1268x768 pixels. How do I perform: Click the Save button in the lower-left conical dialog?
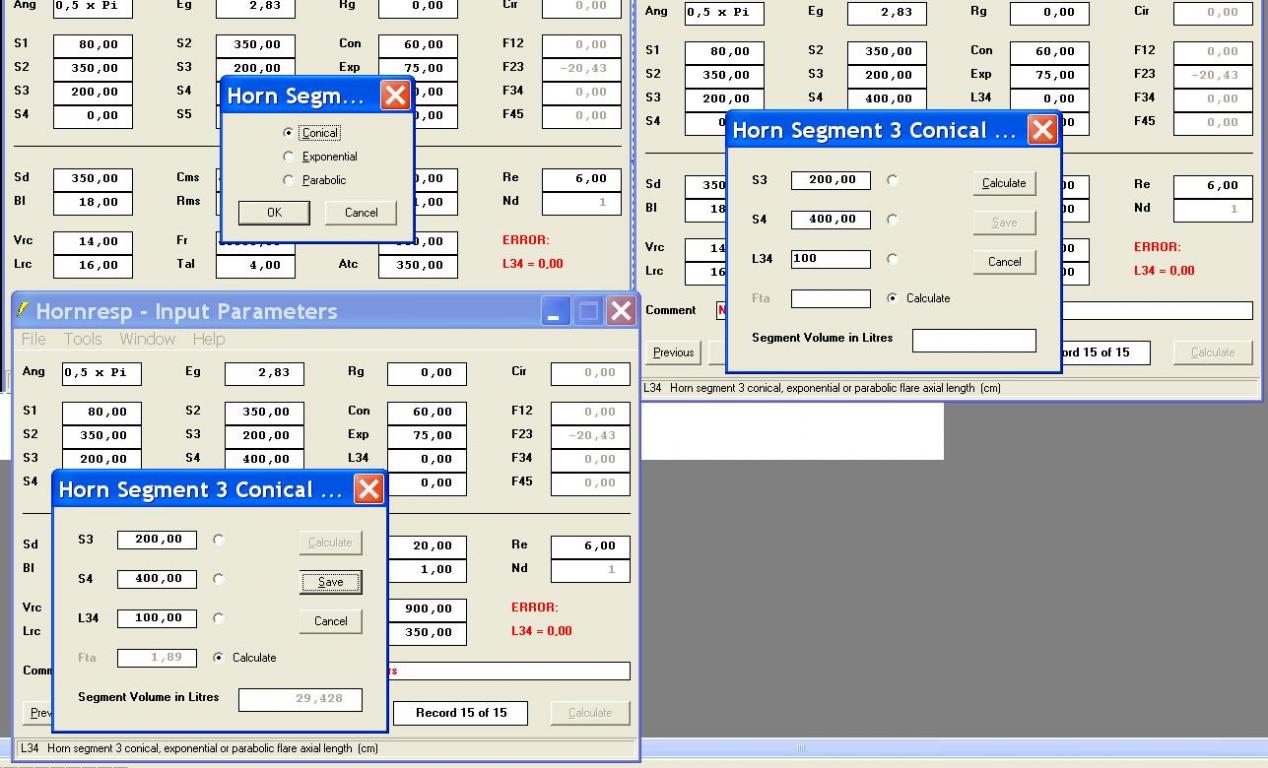(330, 582)
